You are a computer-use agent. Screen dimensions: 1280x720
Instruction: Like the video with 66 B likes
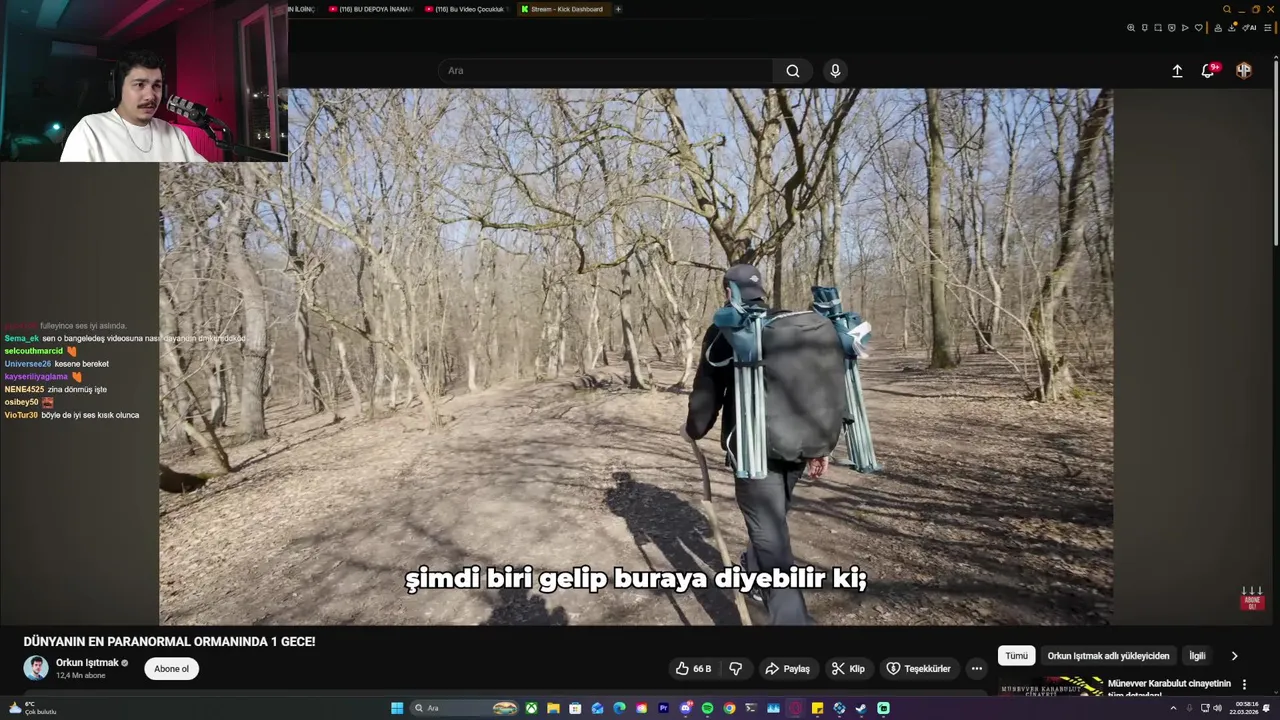(693, 669)
